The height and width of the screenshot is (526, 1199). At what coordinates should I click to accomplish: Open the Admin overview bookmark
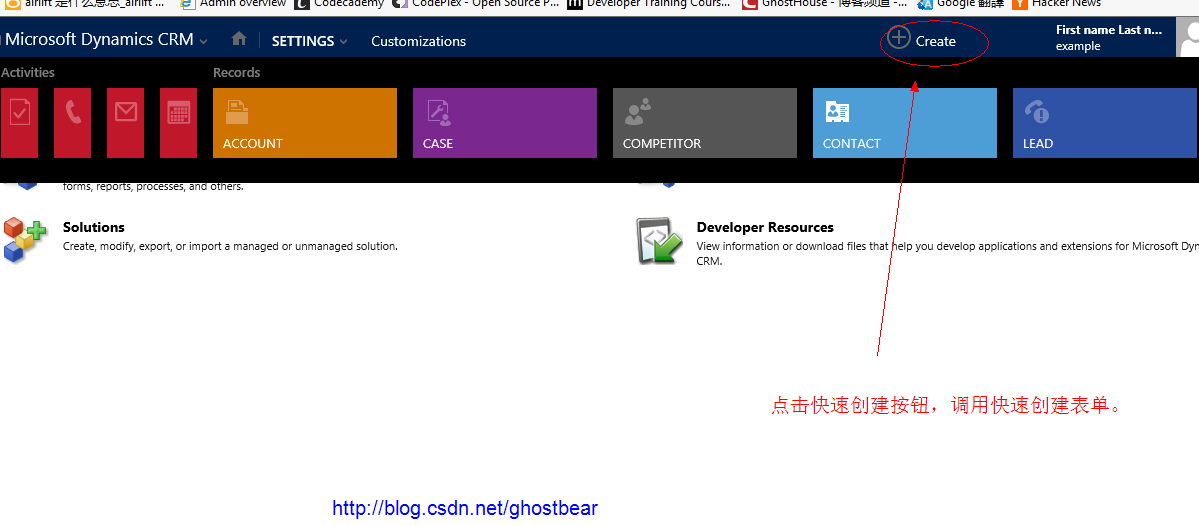pos(234,3)
